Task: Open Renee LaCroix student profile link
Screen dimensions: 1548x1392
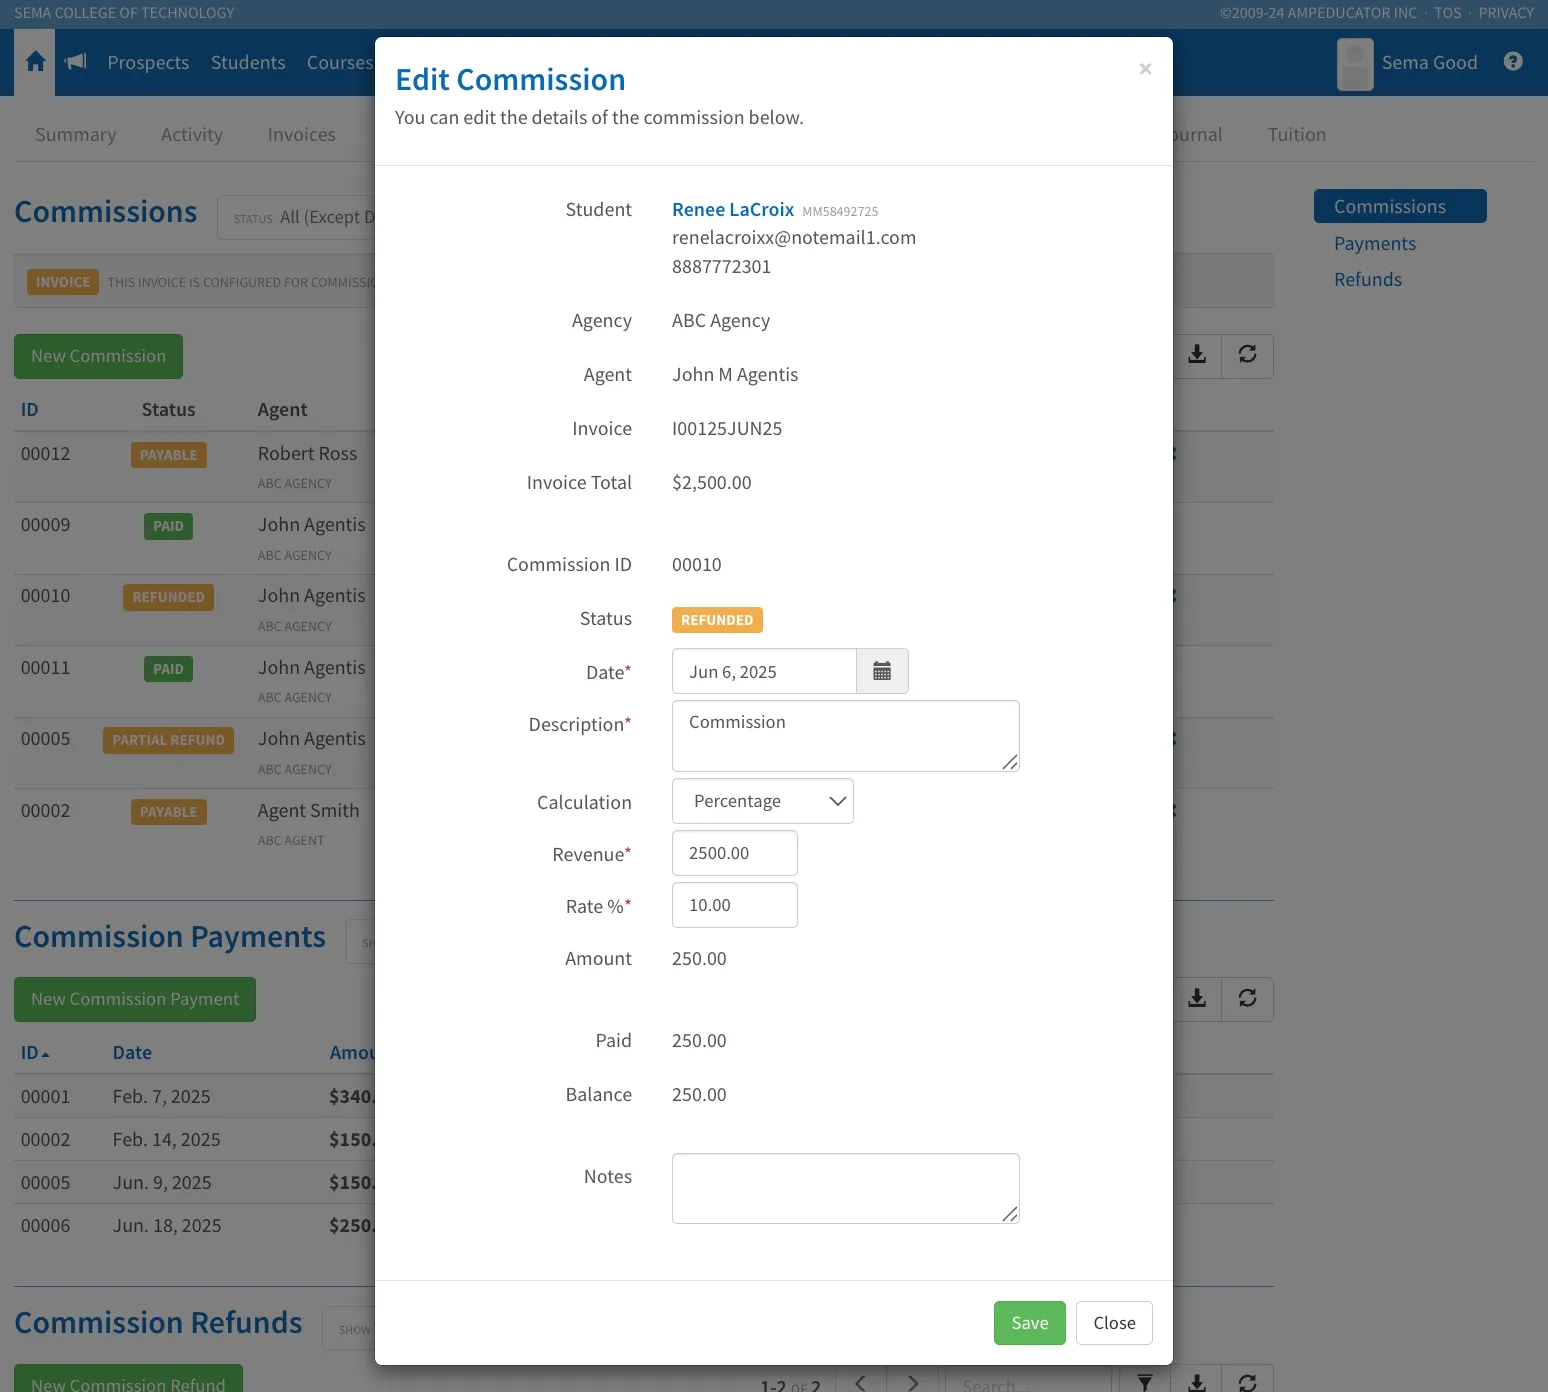Action: (733, 209)
